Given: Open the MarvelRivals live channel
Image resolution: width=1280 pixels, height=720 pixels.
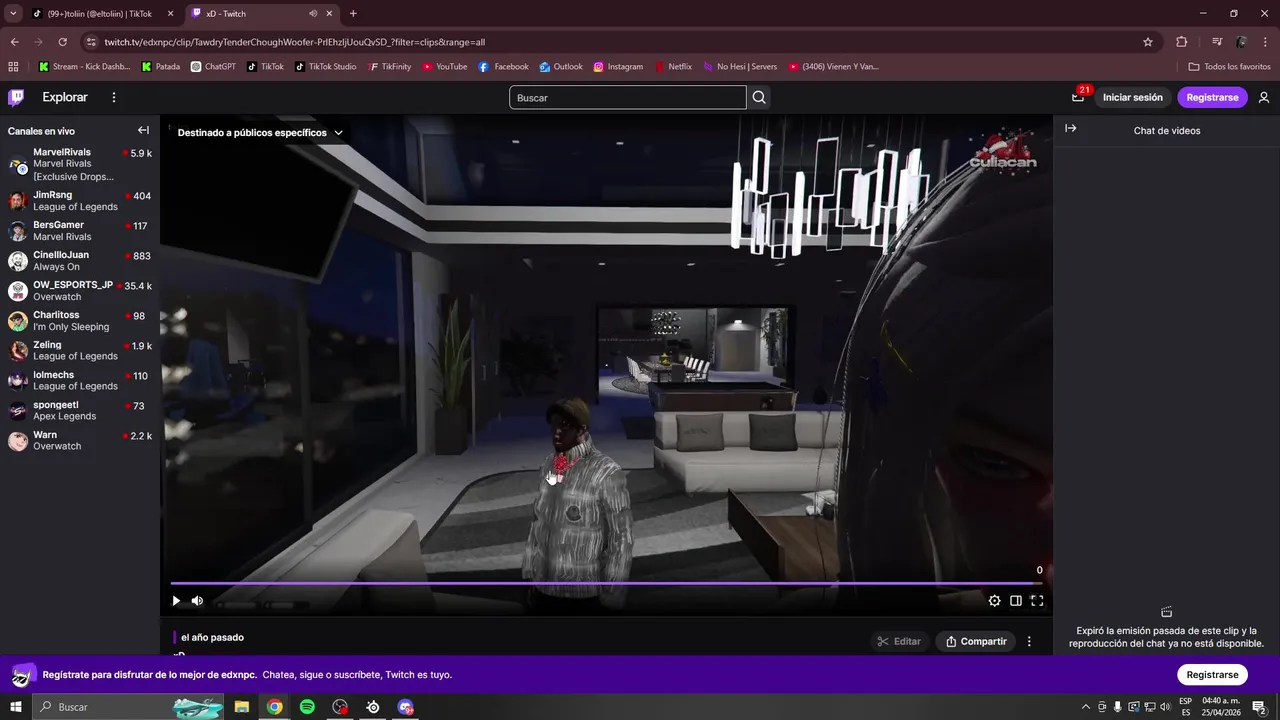Looking at the screenshot, I should pos(80,164).
